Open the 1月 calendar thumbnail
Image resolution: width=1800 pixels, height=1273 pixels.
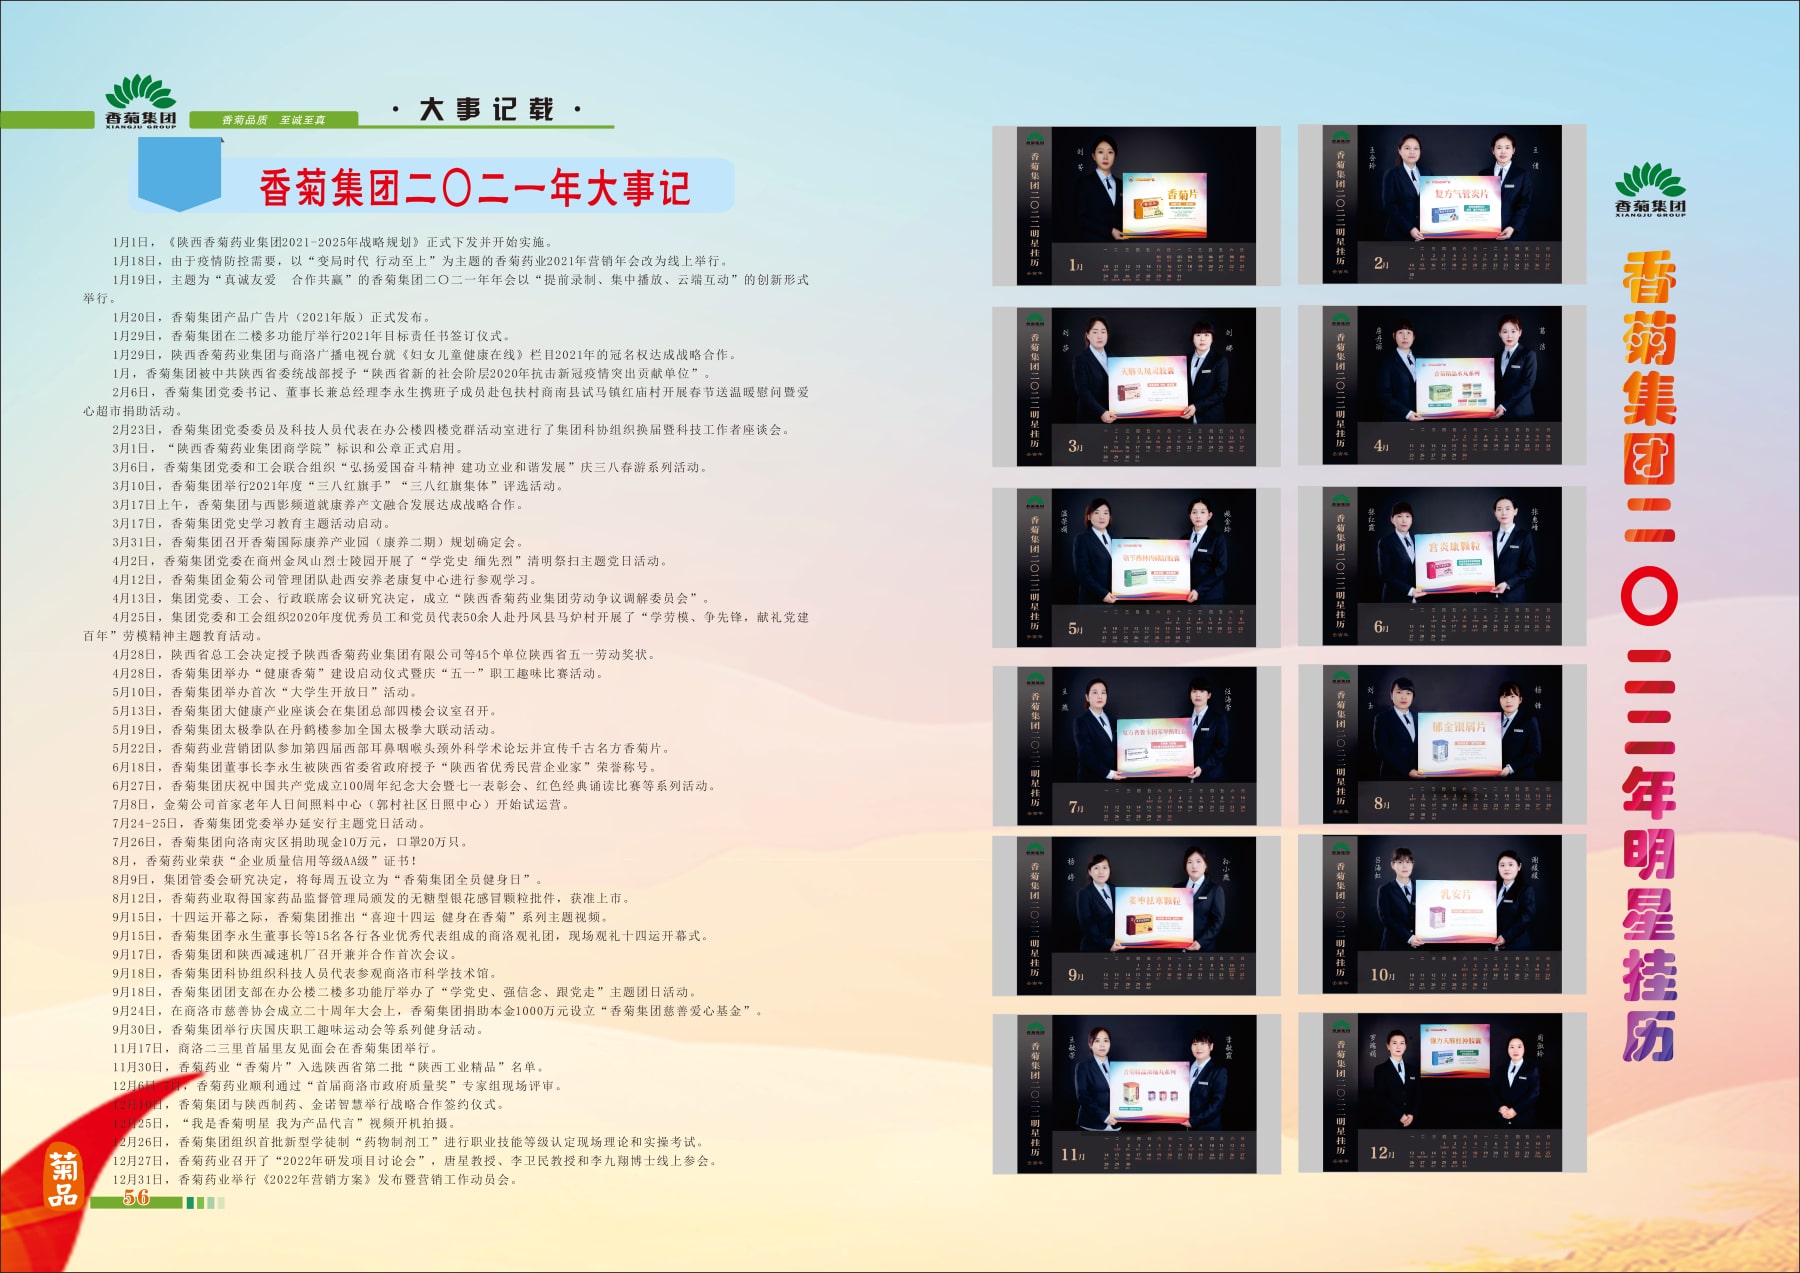click(1136, 206)
